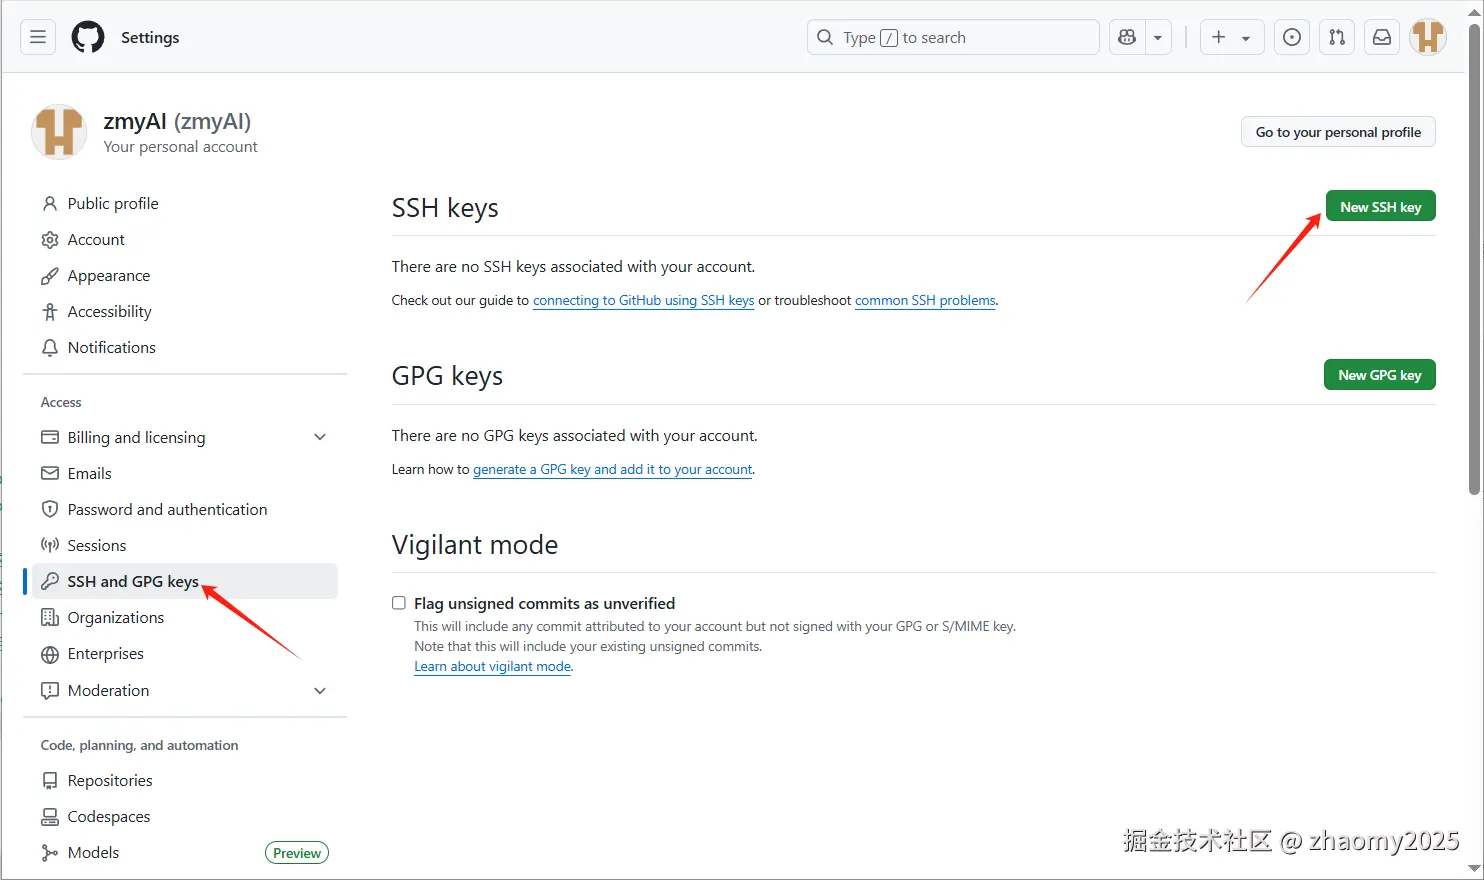The height and width of the screenshot is (880, 1484).
Task: Open the Organizations settings page
Action: pyautogui.click(x=115, y=618)
